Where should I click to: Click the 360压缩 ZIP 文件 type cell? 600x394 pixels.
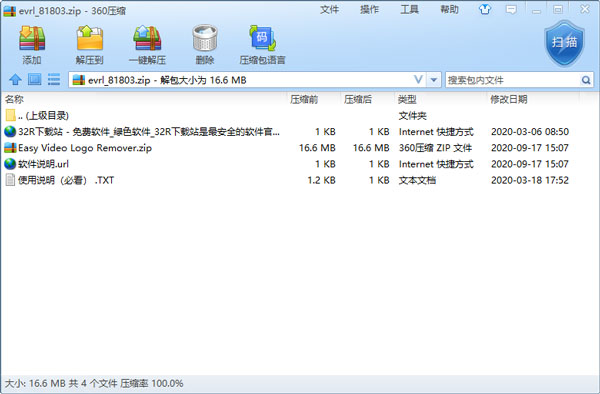pos(435,148)
